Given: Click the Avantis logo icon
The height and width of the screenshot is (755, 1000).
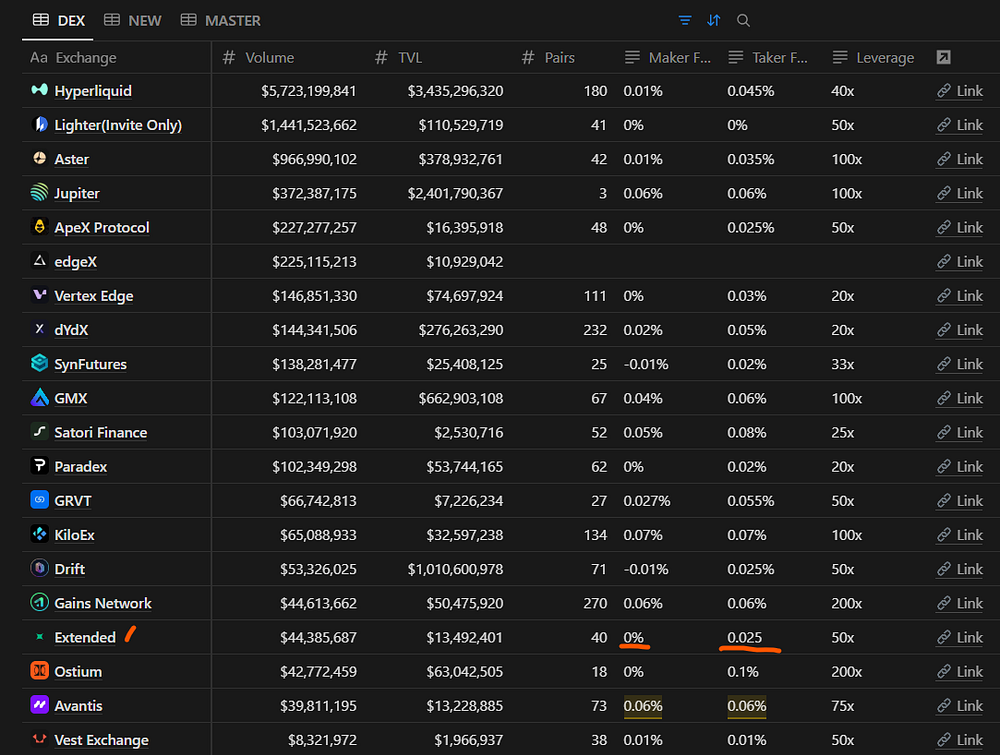Looking at the screenshot, I should 40,705.
